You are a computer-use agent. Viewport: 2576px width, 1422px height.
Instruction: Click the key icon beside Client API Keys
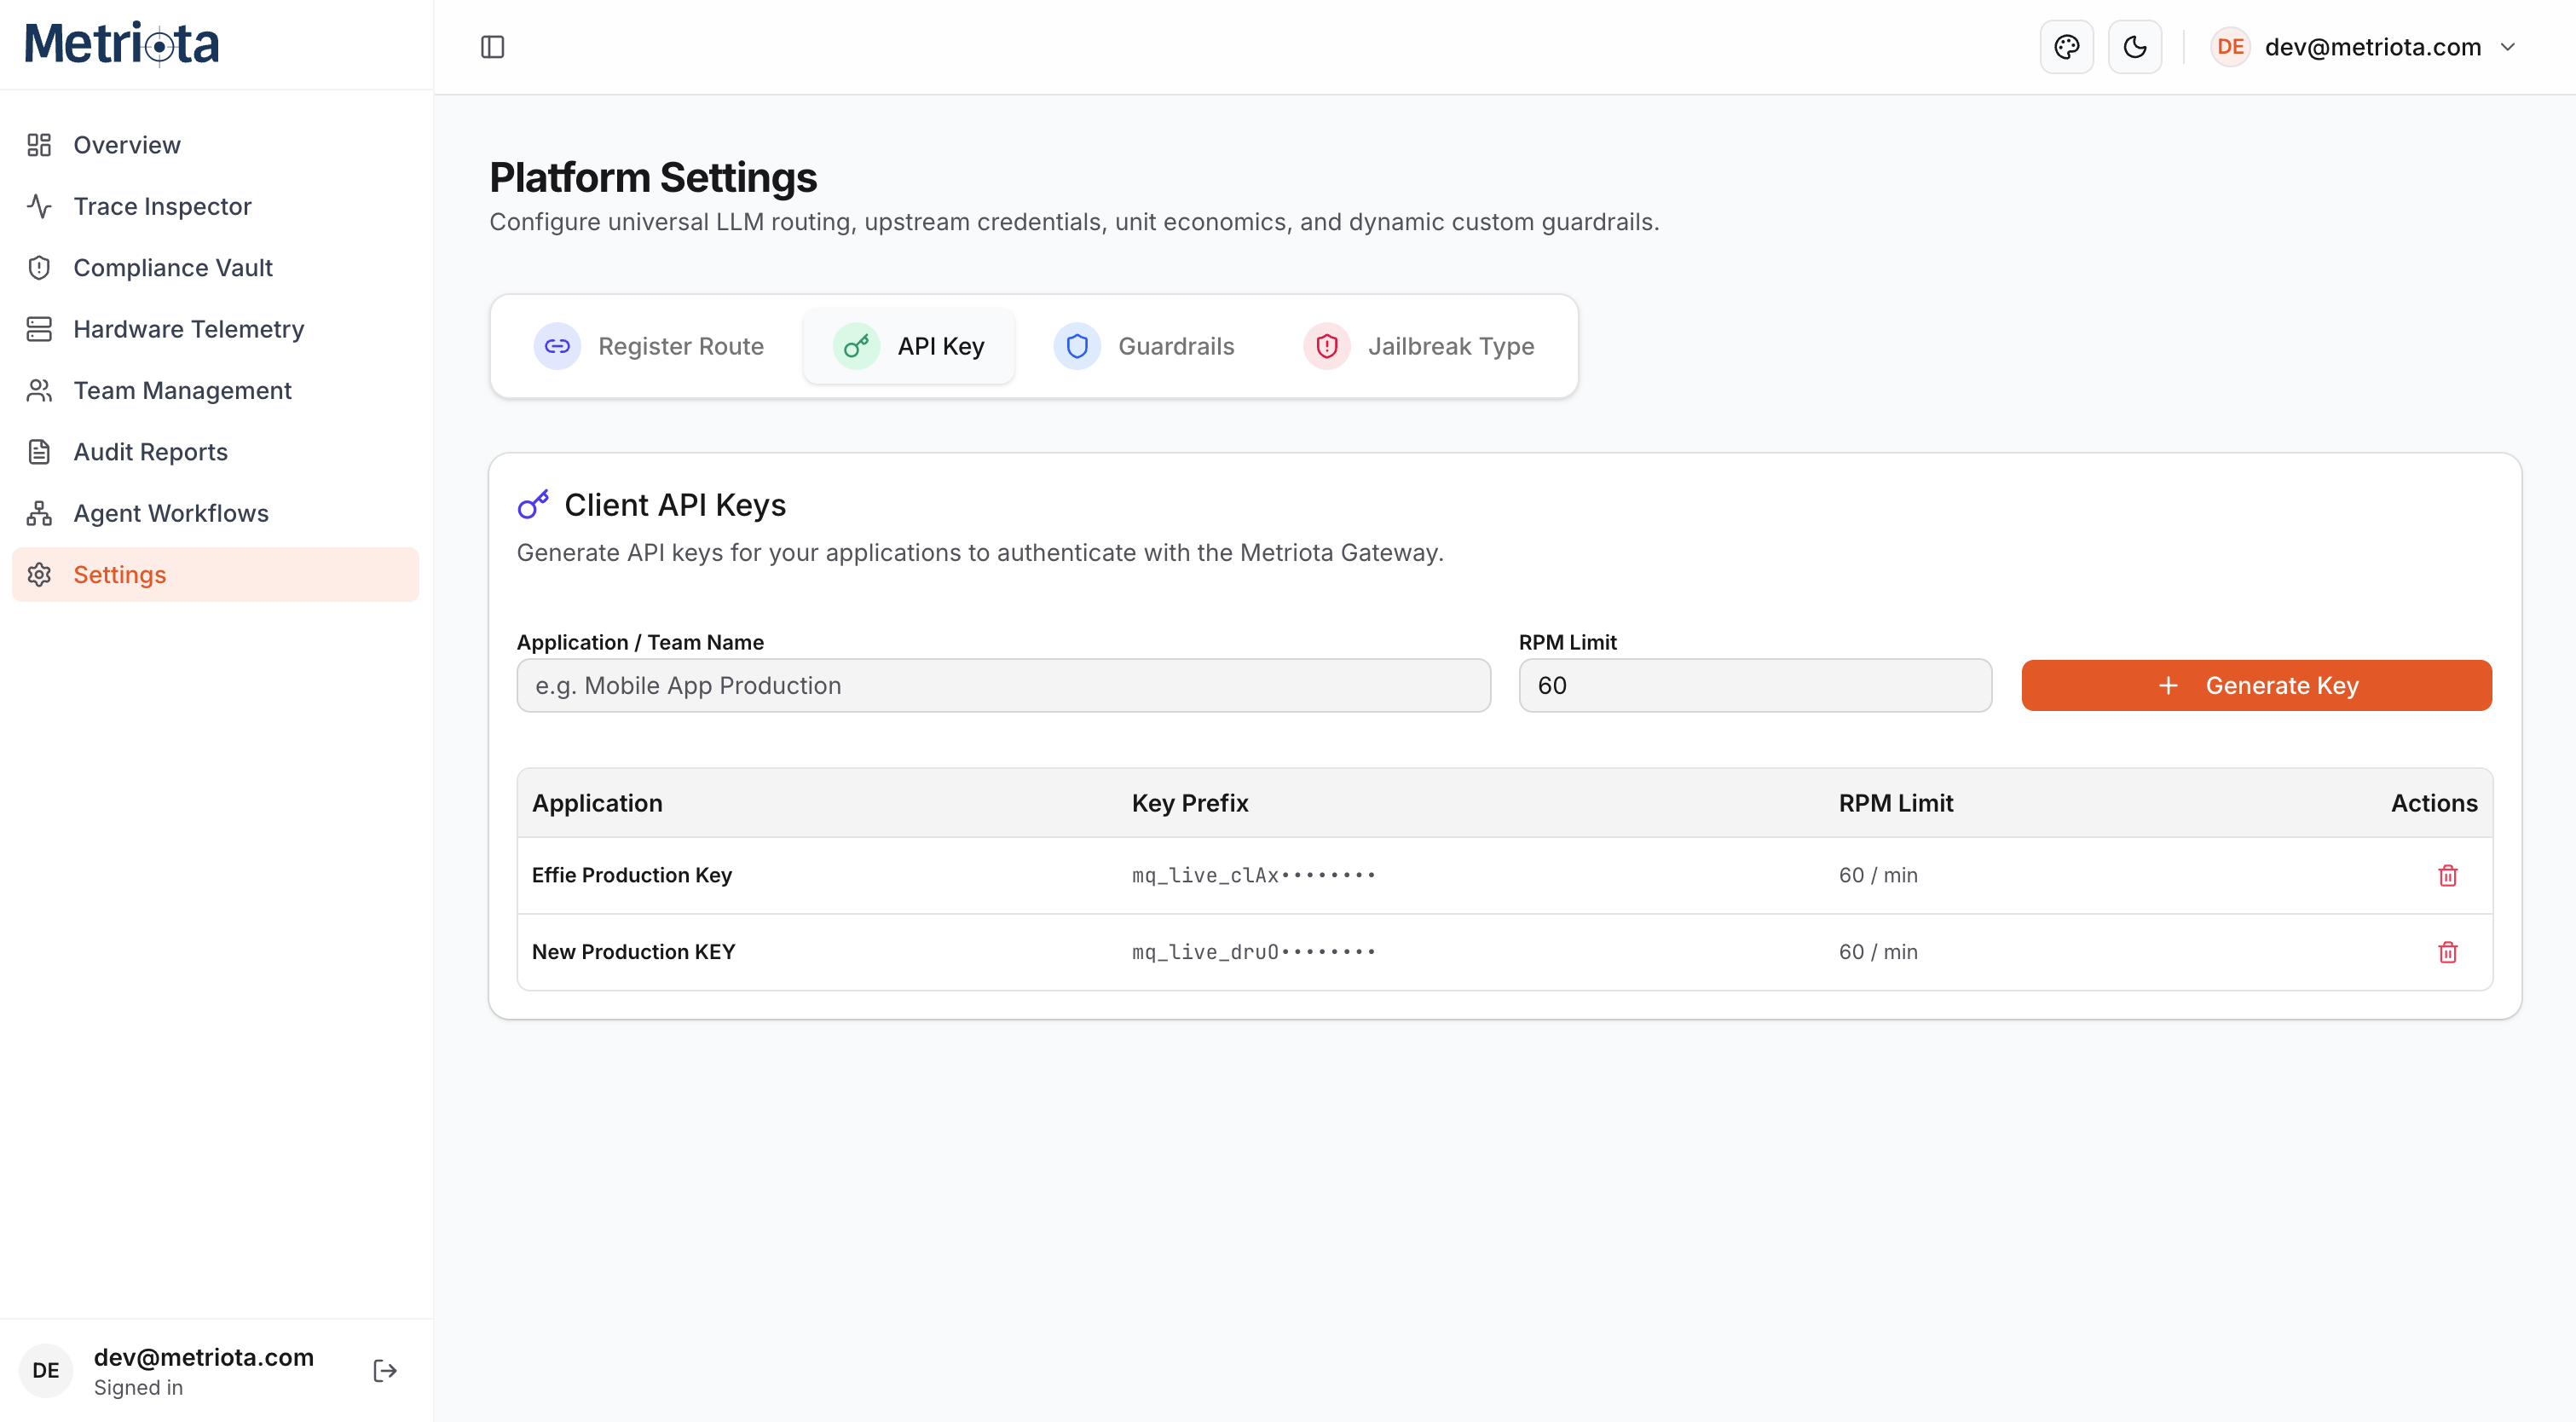(x=533, y=504)
